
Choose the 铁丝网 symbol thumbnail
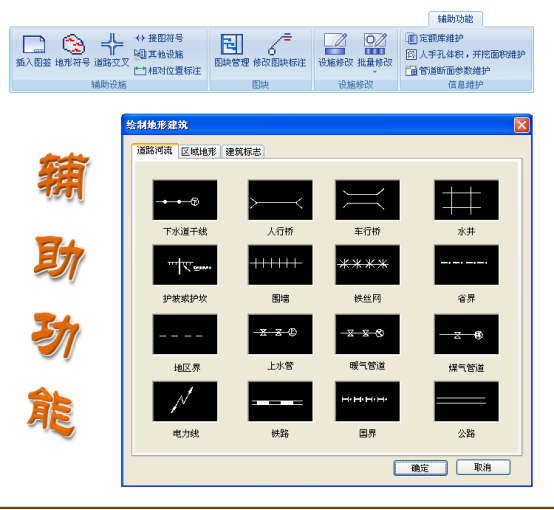click(367, 265)
